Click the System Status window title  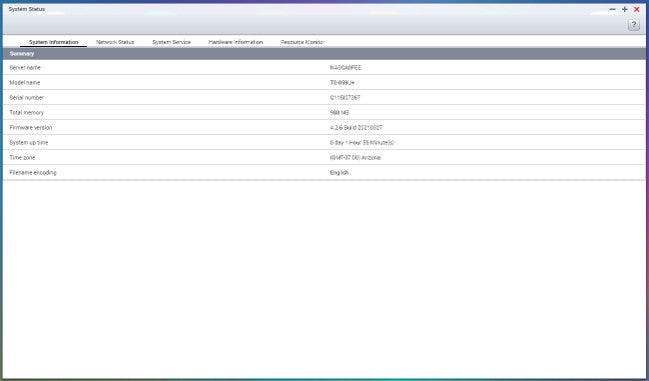coord(27,9)
